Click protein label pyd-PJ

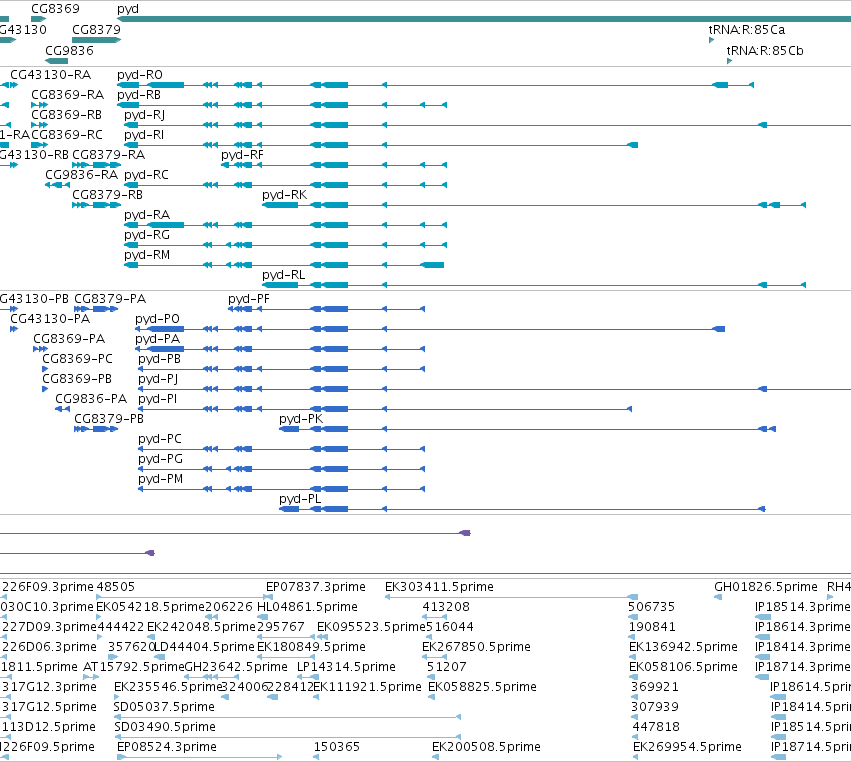tap(158, 379)
